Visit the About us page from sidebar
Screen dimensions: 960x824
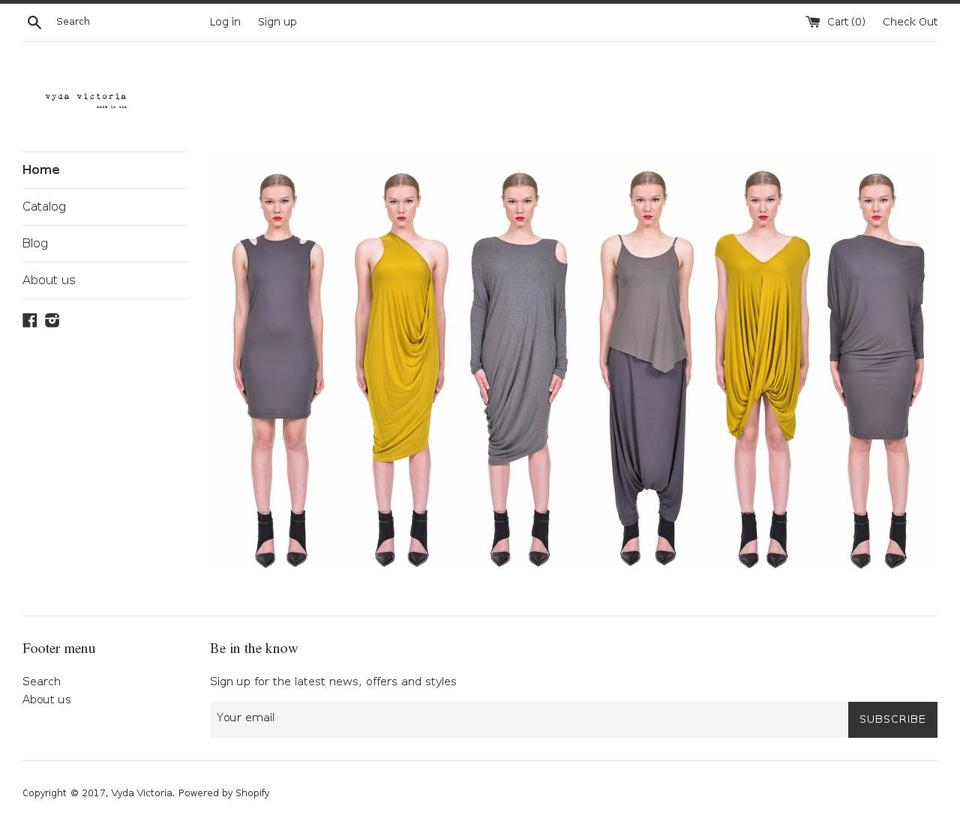(x=48, y=280)
